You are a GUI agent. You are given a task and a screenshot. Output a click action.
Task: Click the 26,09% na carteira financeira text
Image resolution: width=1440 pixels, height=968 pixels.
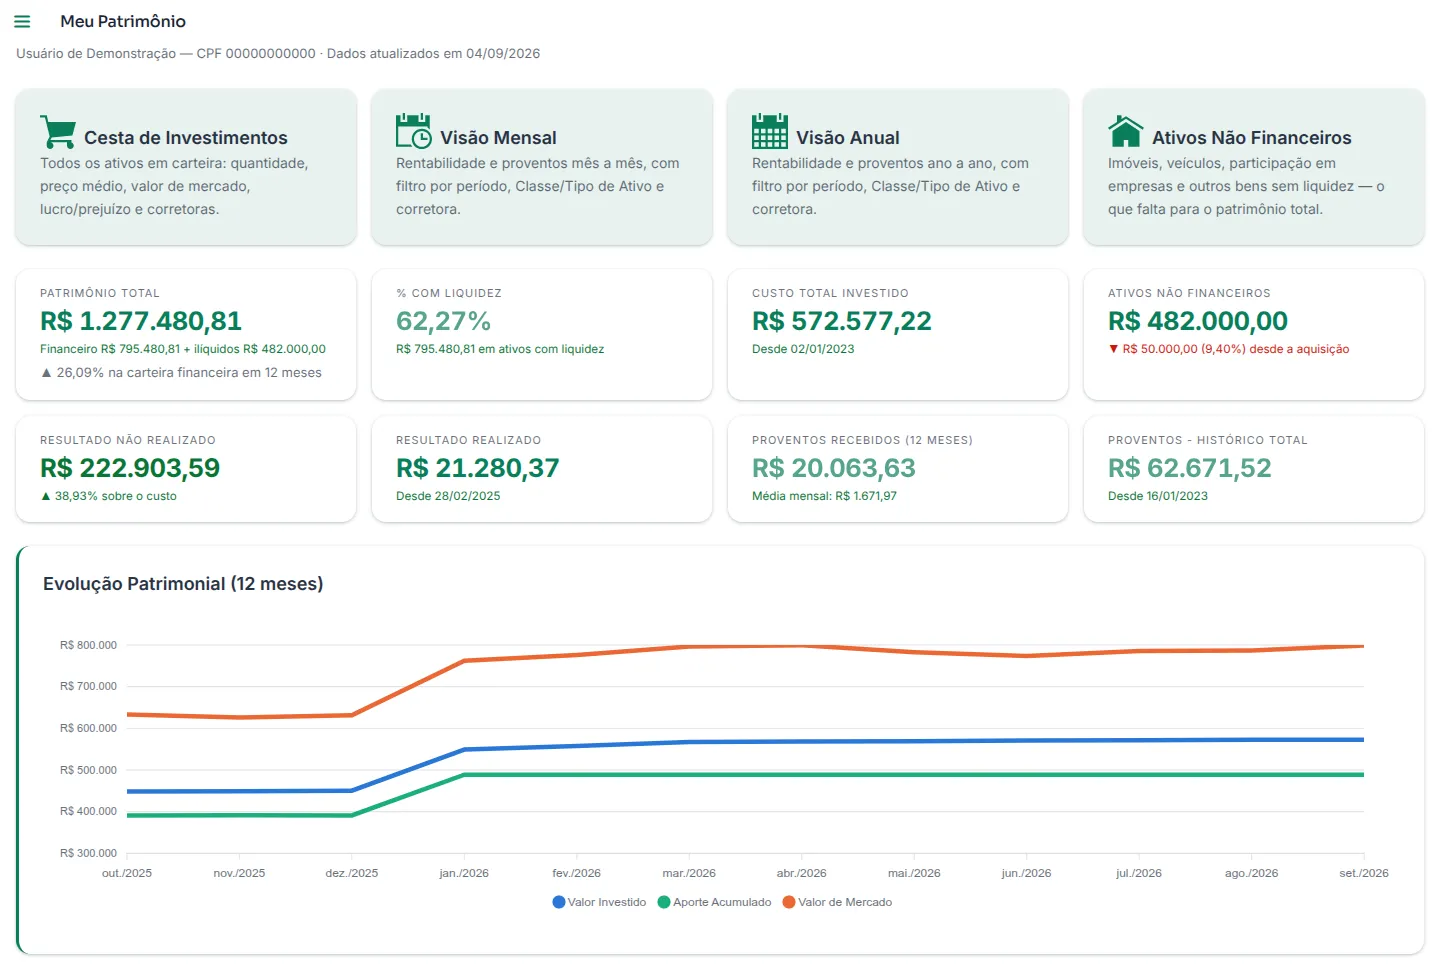point(181,372)
